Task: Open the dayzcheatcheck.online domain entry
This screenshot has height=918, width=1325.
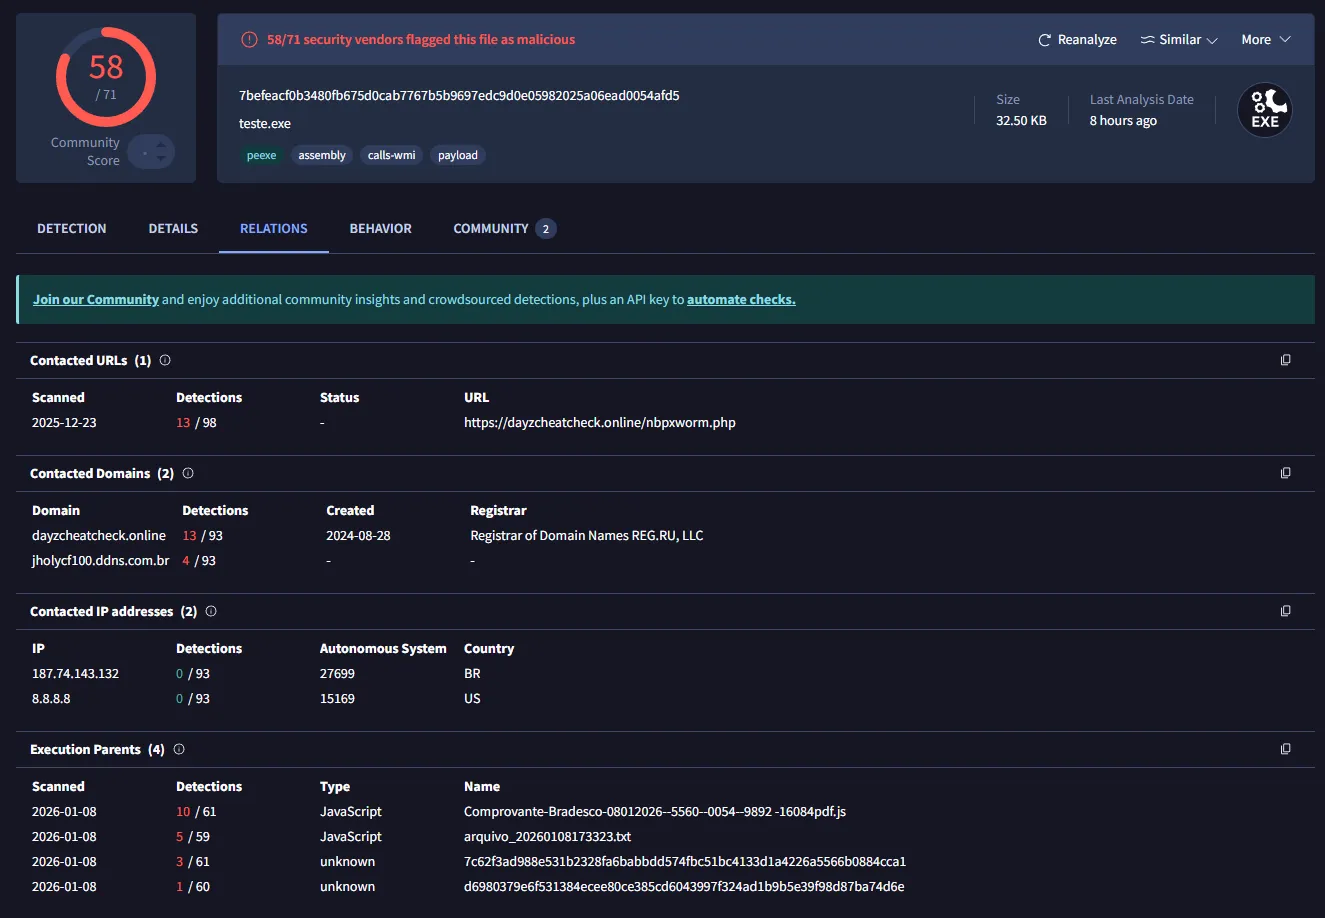Action: (x=99, y=536)
